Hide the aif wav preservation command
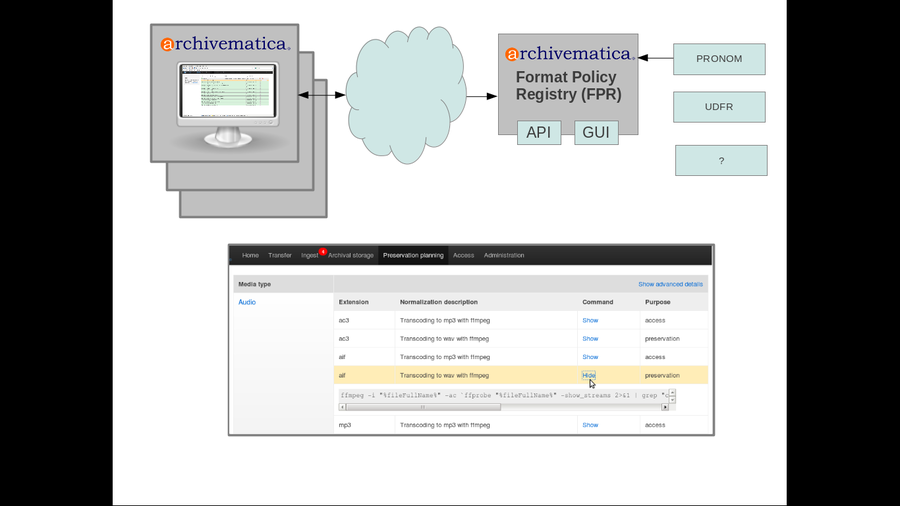This screenshot has height=506, width=900. click(589, 375)
